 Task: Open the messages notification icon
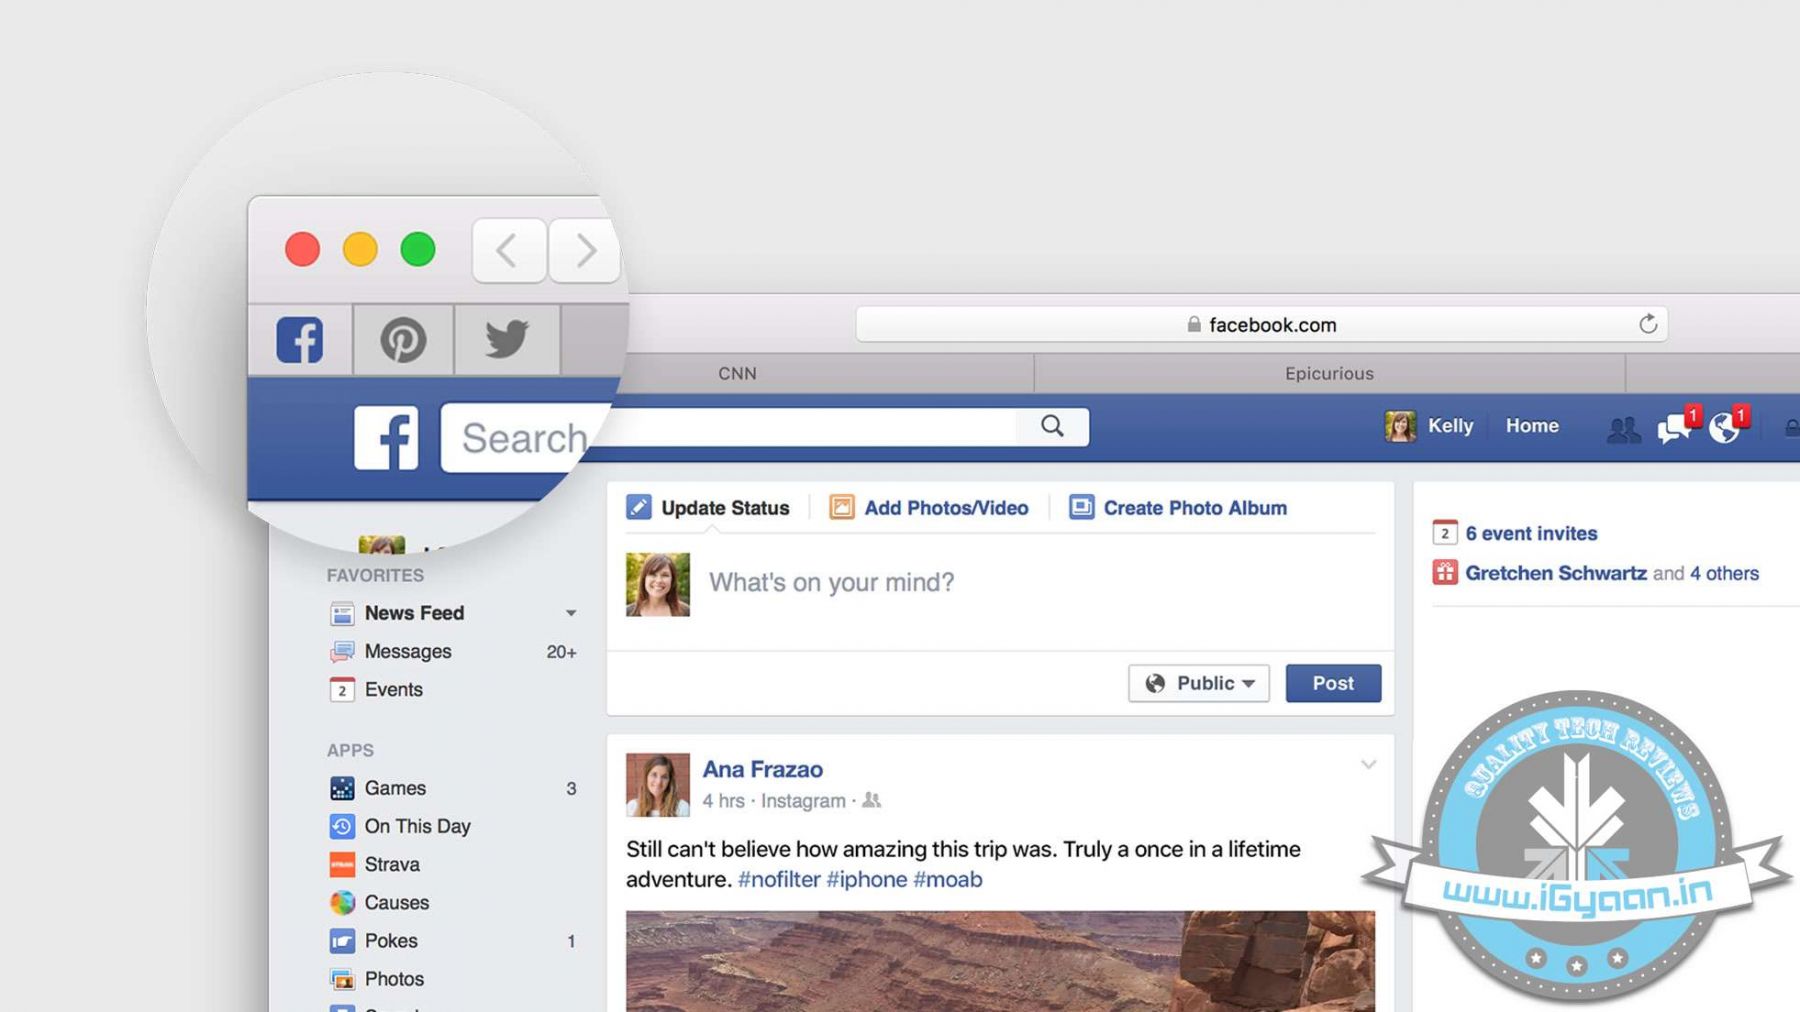click(1673, 428)
